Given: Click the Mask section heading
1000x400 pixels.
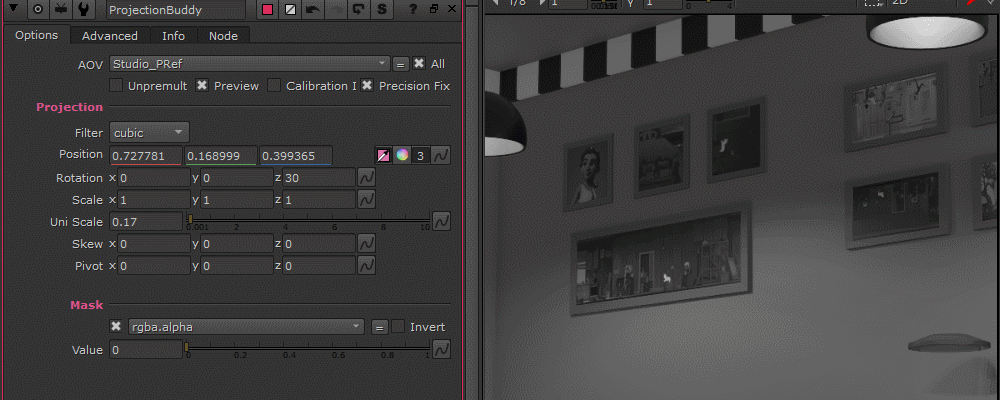Looking at the screenshot, I should point(86,305).
